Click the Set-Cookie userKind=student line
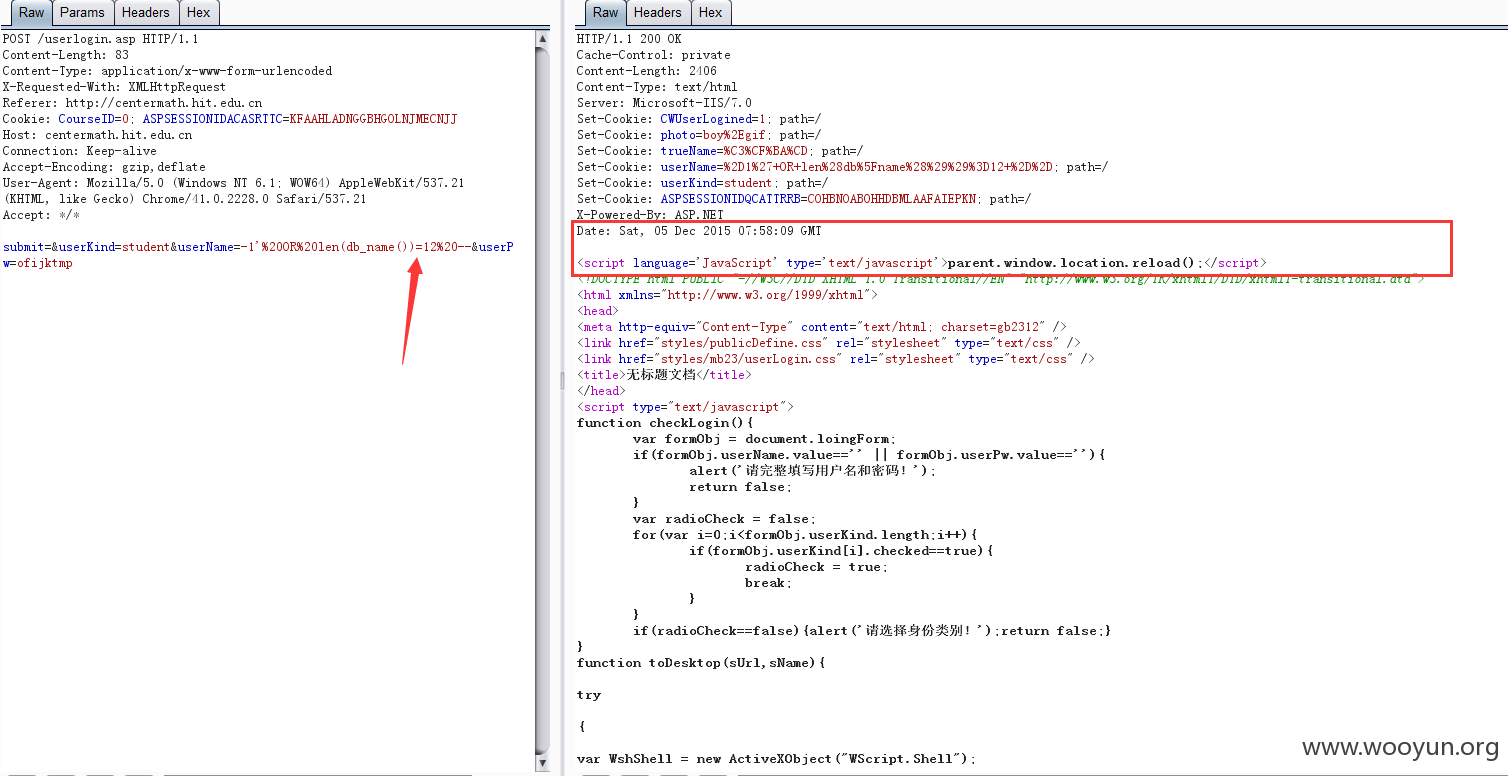This screenshot has width=1508, height=776. tap(702, 183)
